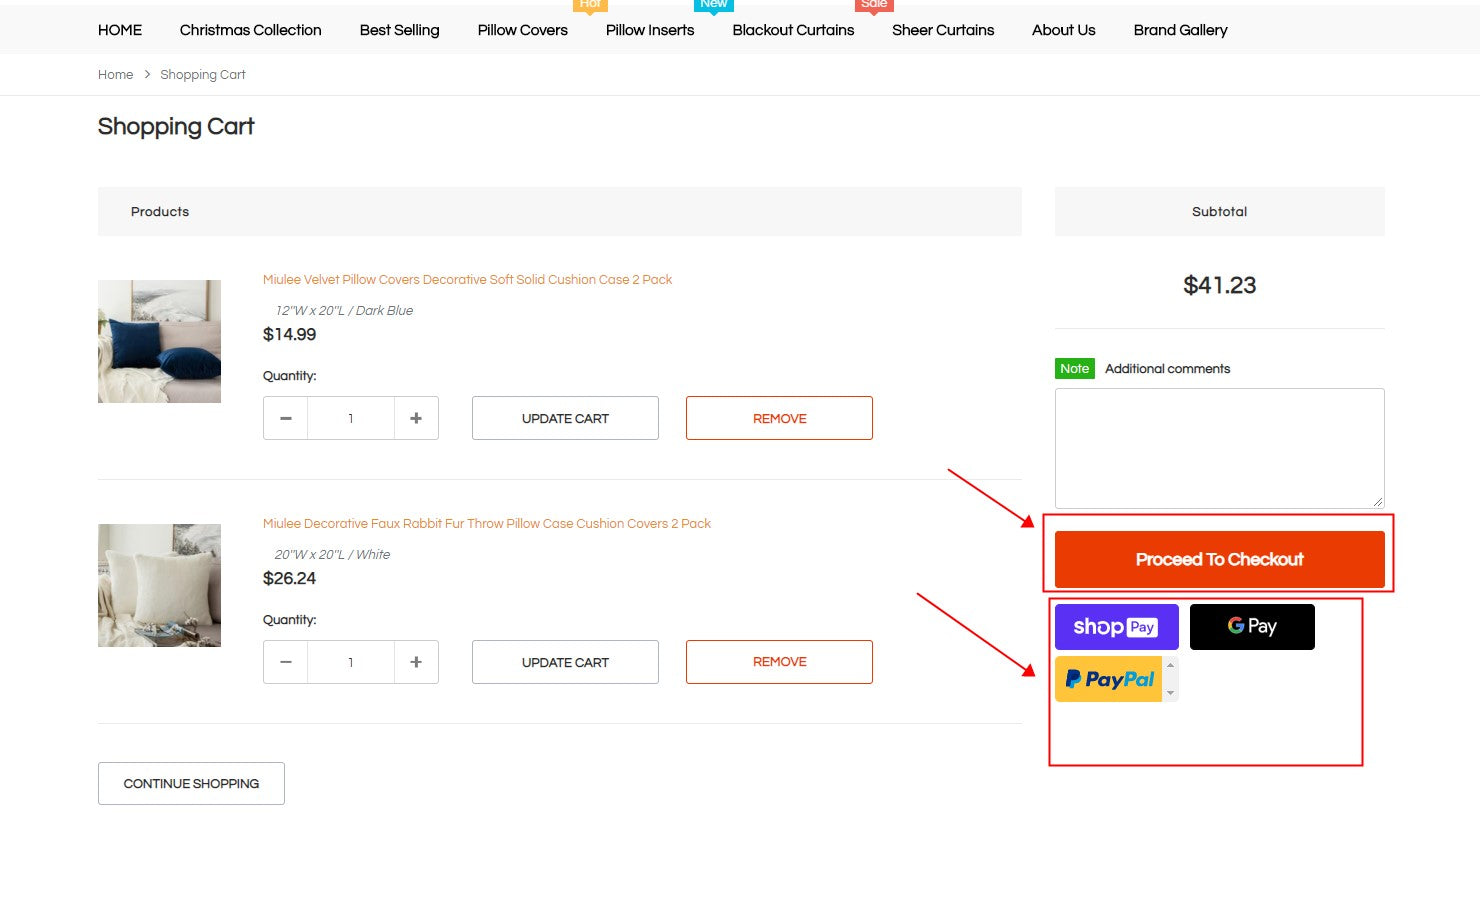Increase quantity of faux rabbit fur covers

tap(416, 662)
